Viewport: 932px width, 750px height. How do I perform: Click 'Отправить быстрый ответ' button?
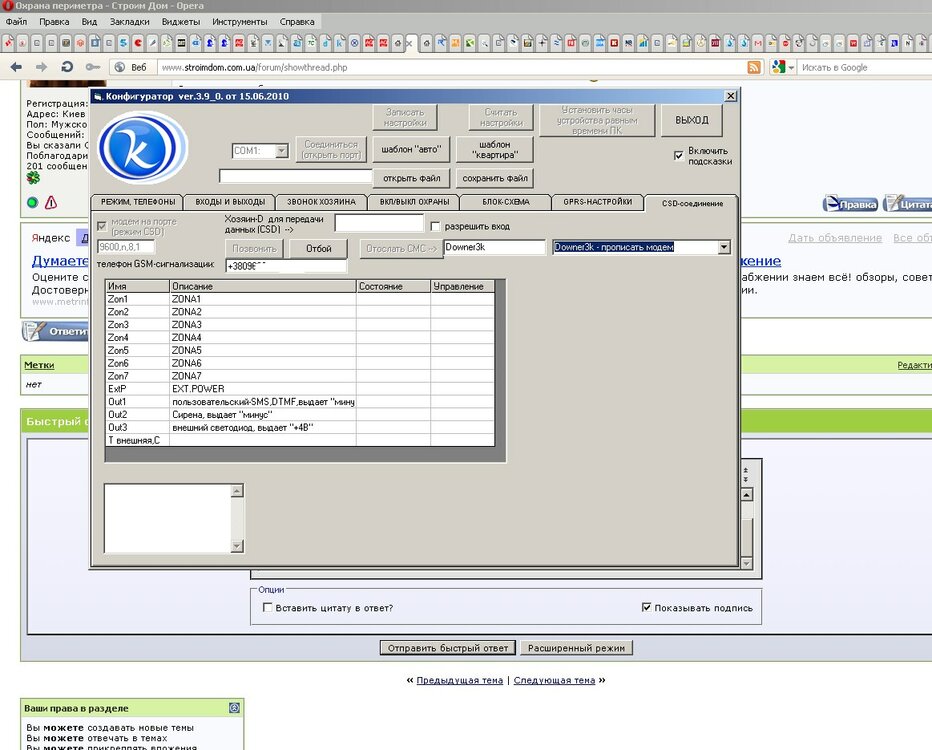click(446, 648)
